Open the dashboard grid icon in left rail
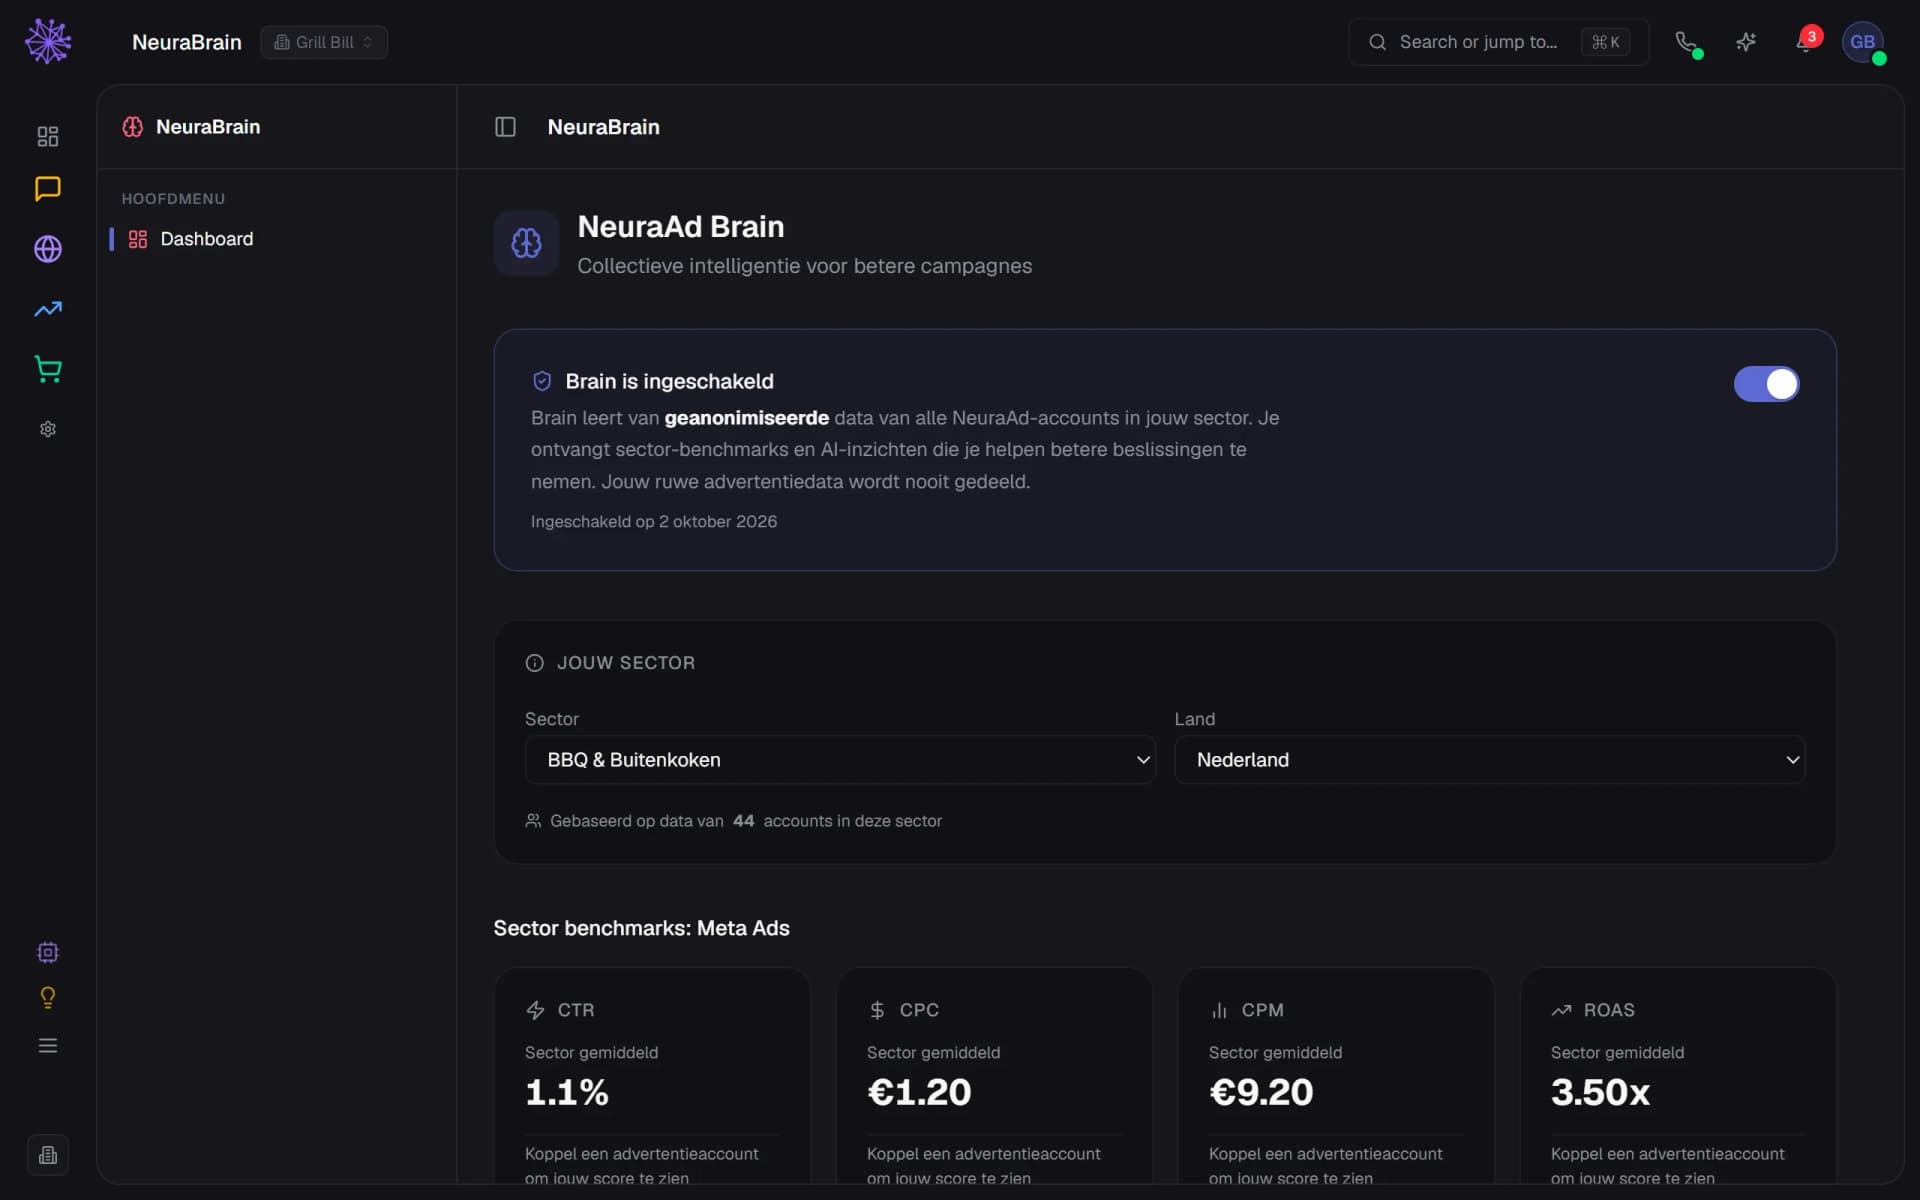Image resolution: width=1920 pixels, height=1200 pixels. (x=48, y=136)
